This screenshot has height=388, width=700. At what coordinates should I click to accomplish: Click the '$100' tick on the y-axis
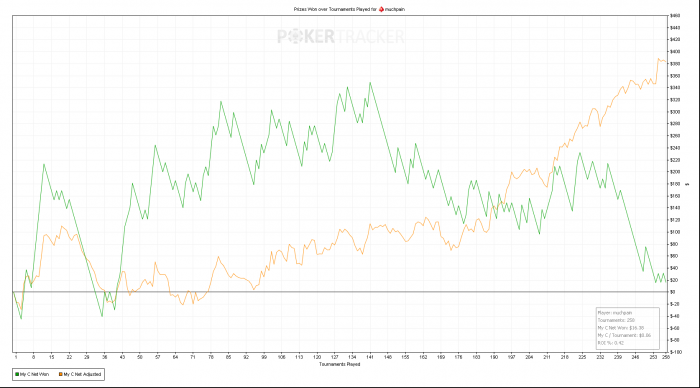[675, 232]
